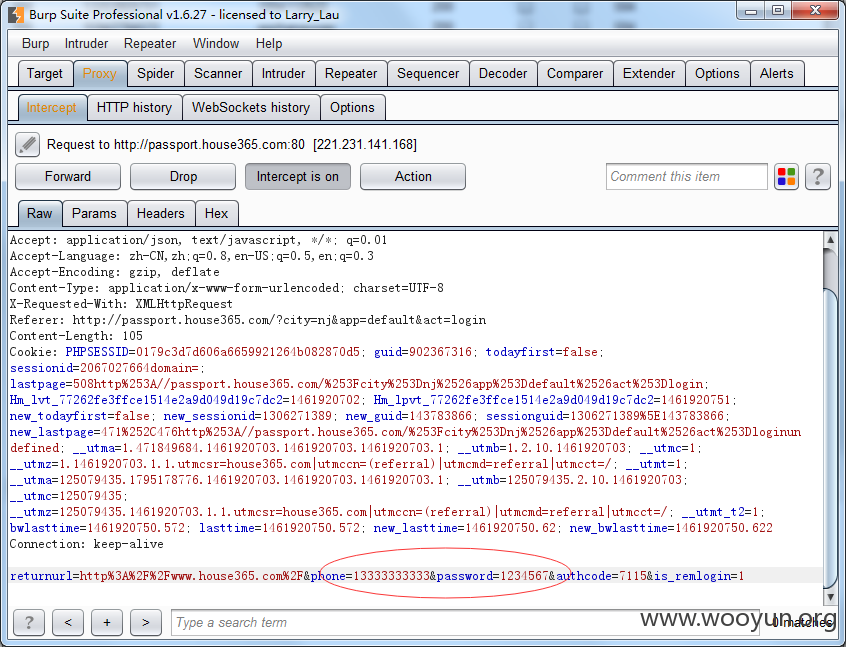Open the Decoder tab
Screen dimensions: 846x647
pos(503,73)
